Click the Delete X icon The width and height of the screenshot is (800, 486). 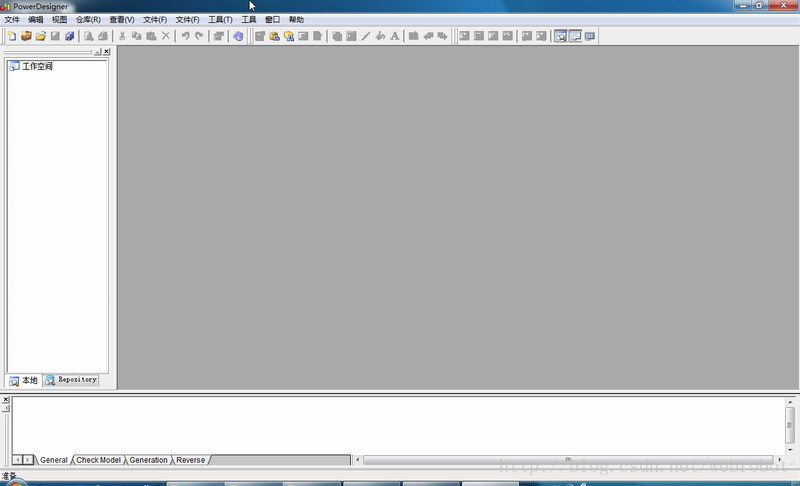coord(165,36)
